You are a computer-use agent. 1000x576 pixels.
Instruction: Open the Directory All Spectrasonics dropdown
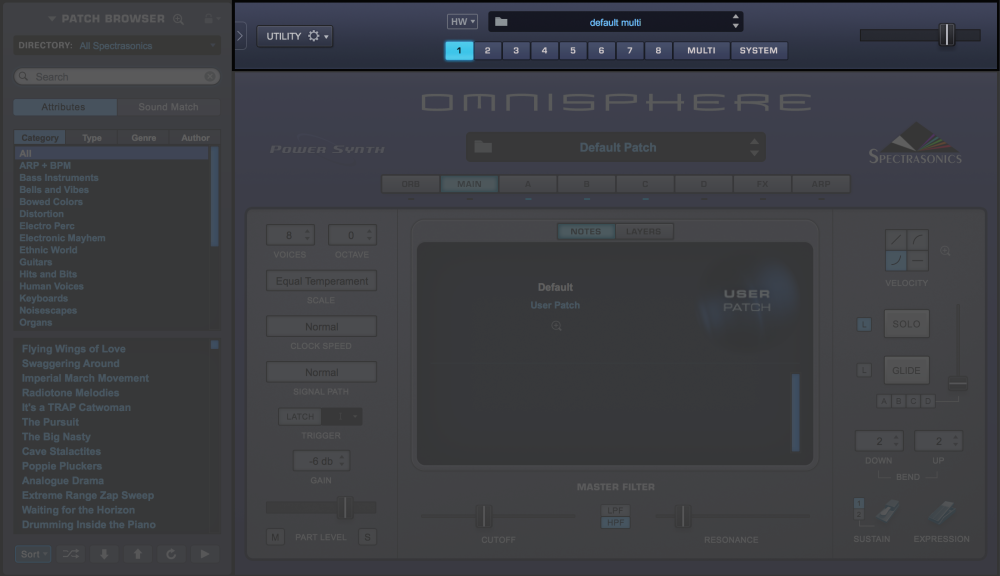117,45
